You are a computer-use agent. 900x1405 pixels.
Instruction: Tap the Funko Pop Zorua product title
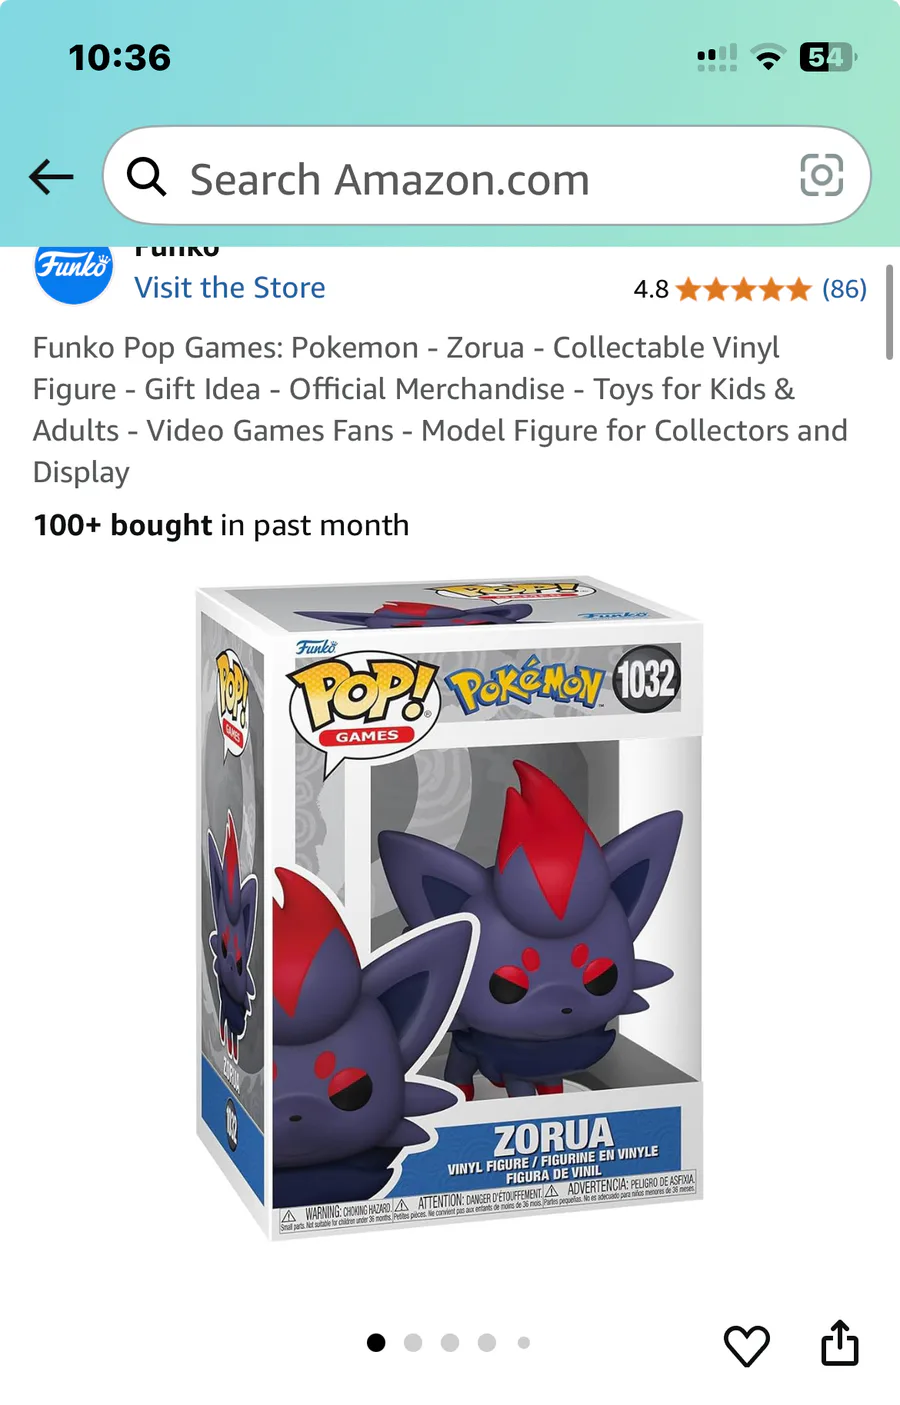pos(440,410)
